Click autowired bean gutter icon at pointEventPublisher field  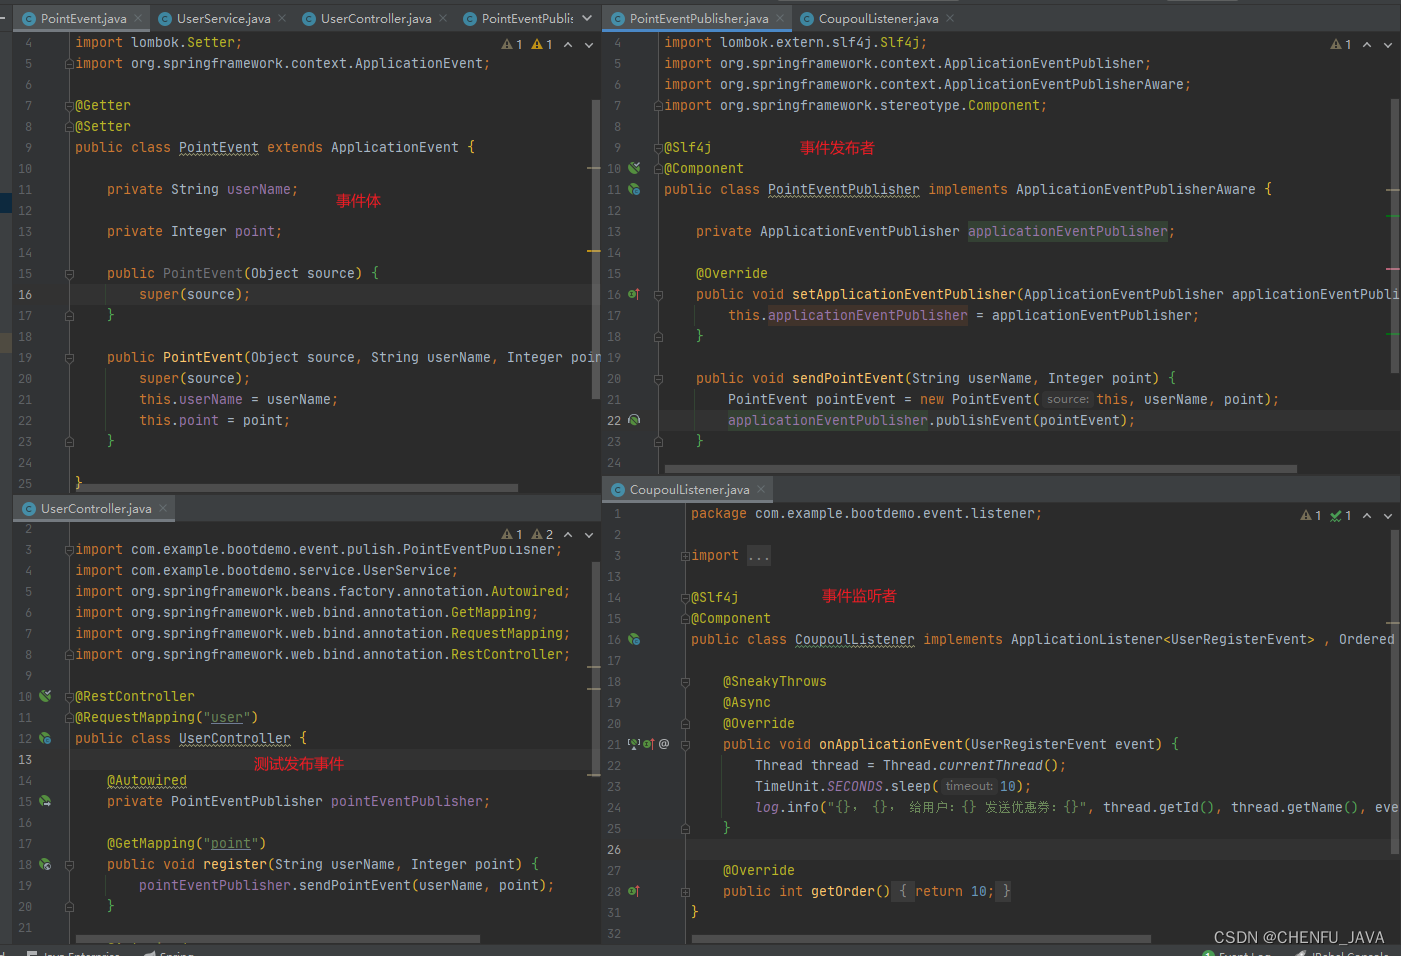pos(45,801)
